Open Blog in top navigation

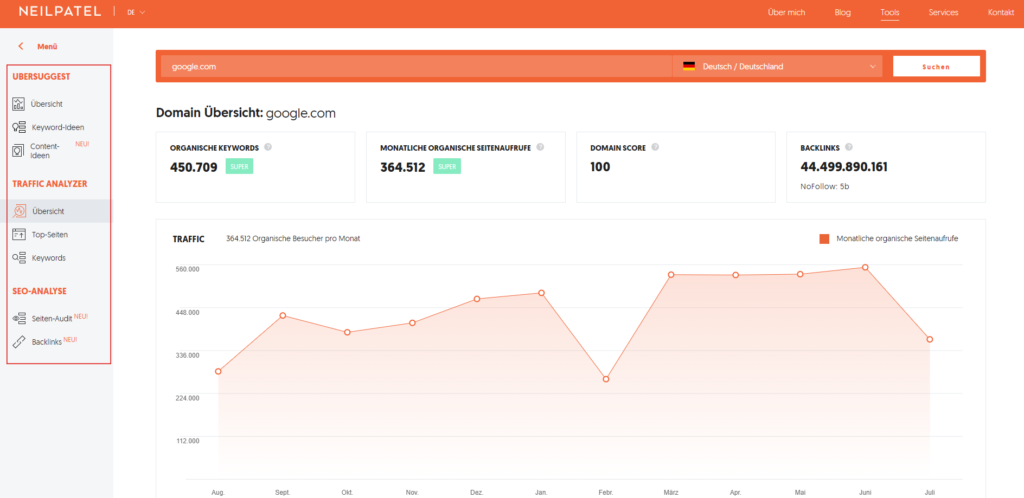(x=842, y=12)
